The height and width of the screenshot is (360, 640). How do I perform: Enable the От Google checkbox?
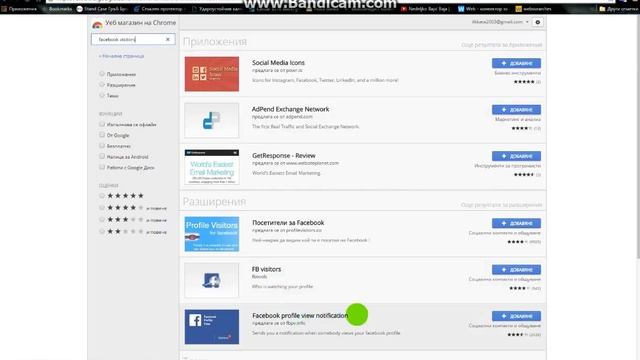pyautogui.click(x=102, y=135)
